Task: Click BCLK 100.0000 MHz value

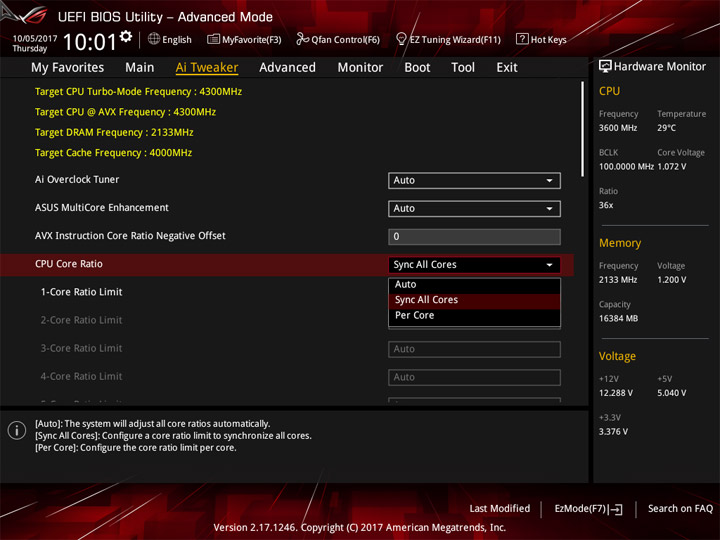Action: pyautogui.click(x=626, y=167)
